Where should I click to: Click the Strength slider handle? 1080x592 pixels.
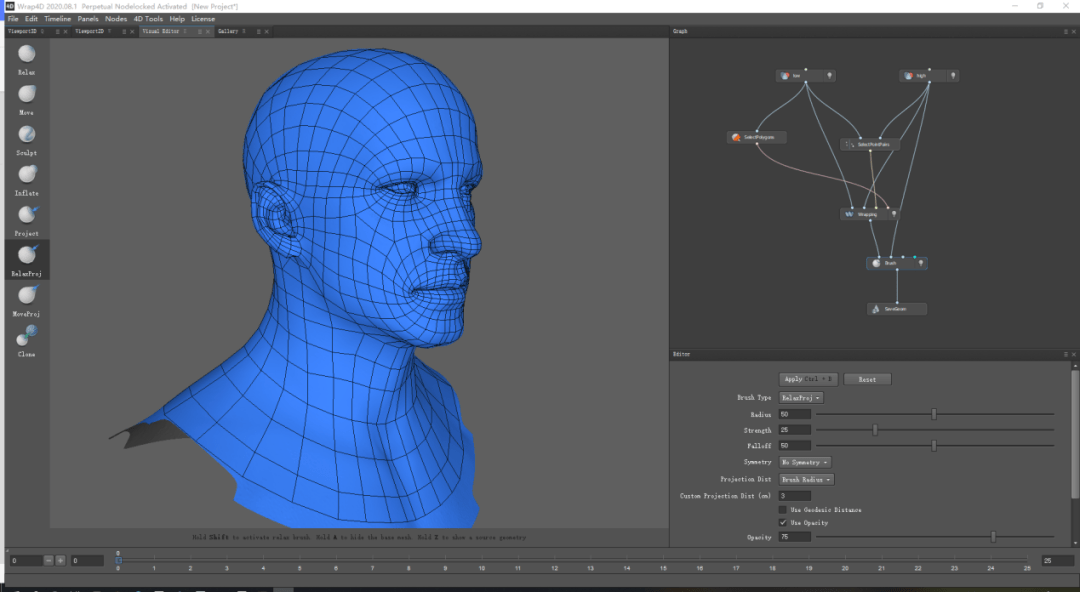click(875, 430)
